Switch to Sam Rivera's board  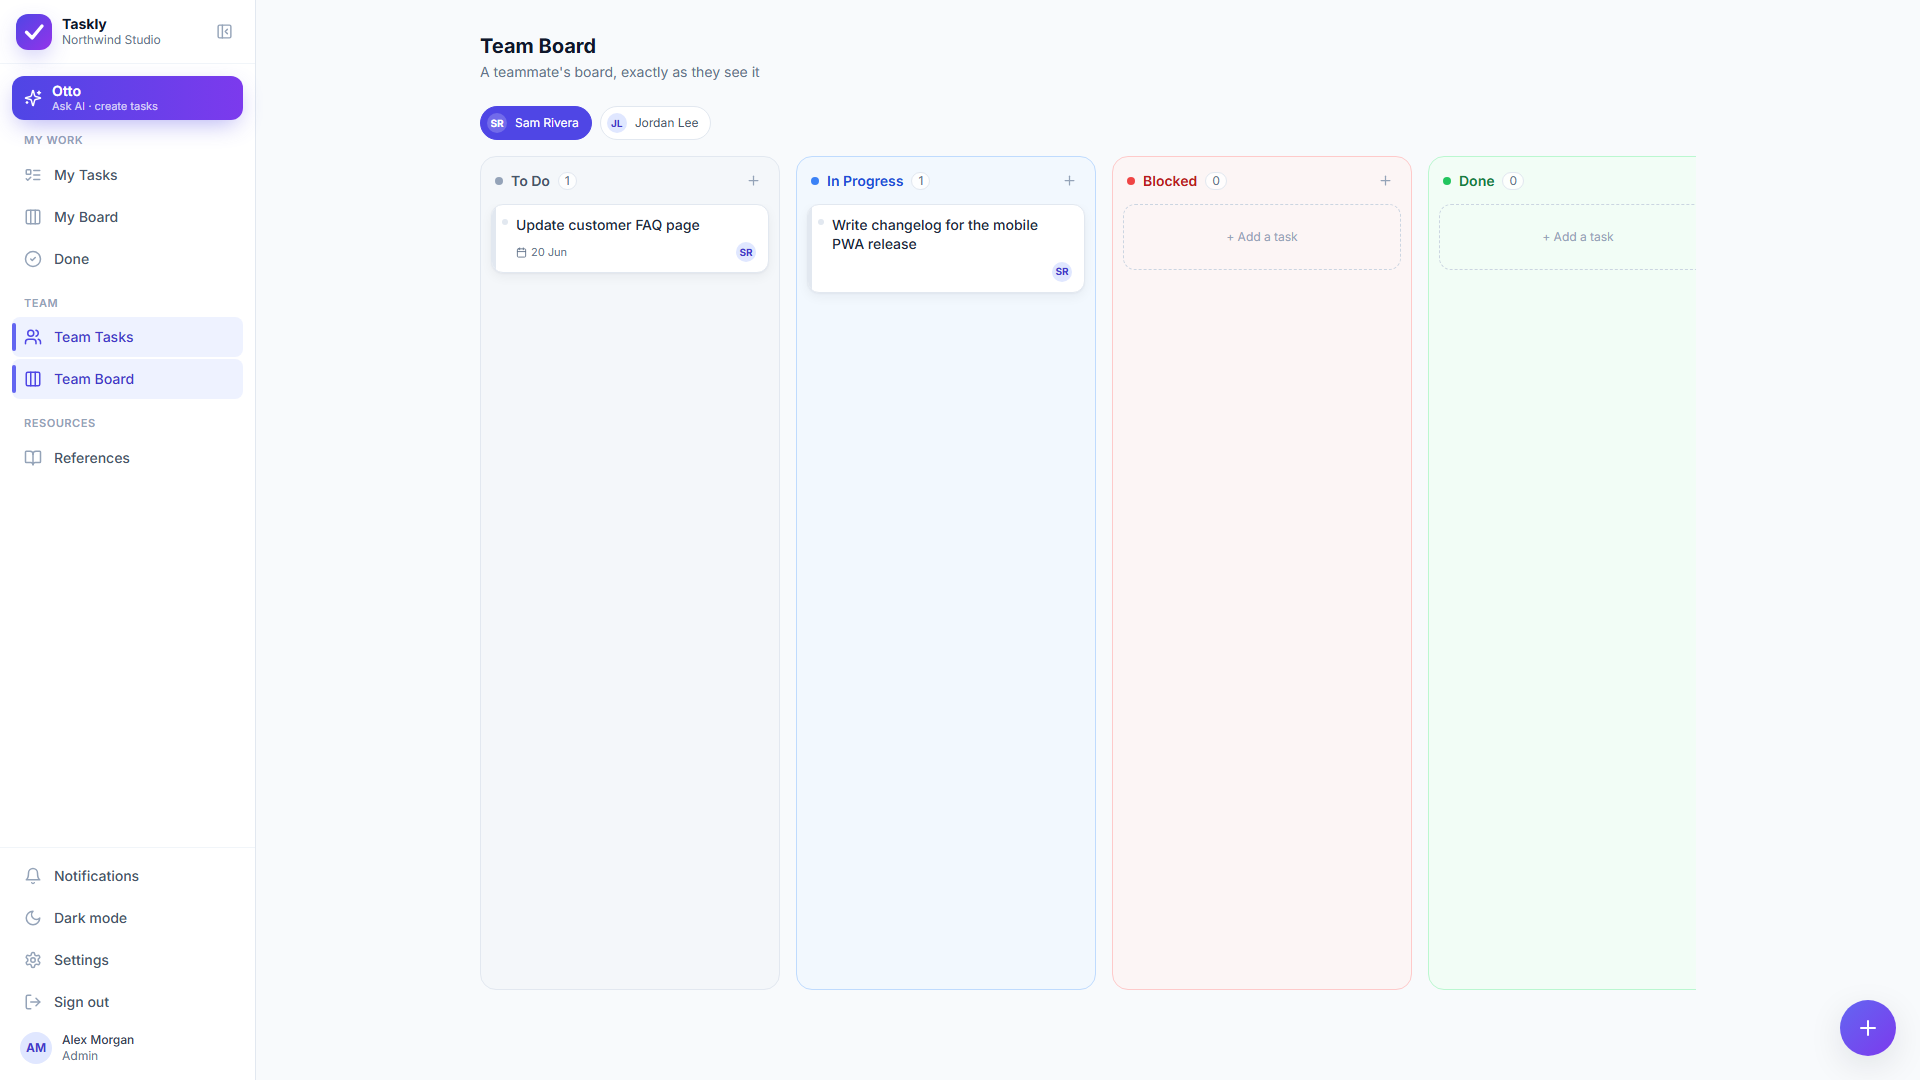click(536, 123)
